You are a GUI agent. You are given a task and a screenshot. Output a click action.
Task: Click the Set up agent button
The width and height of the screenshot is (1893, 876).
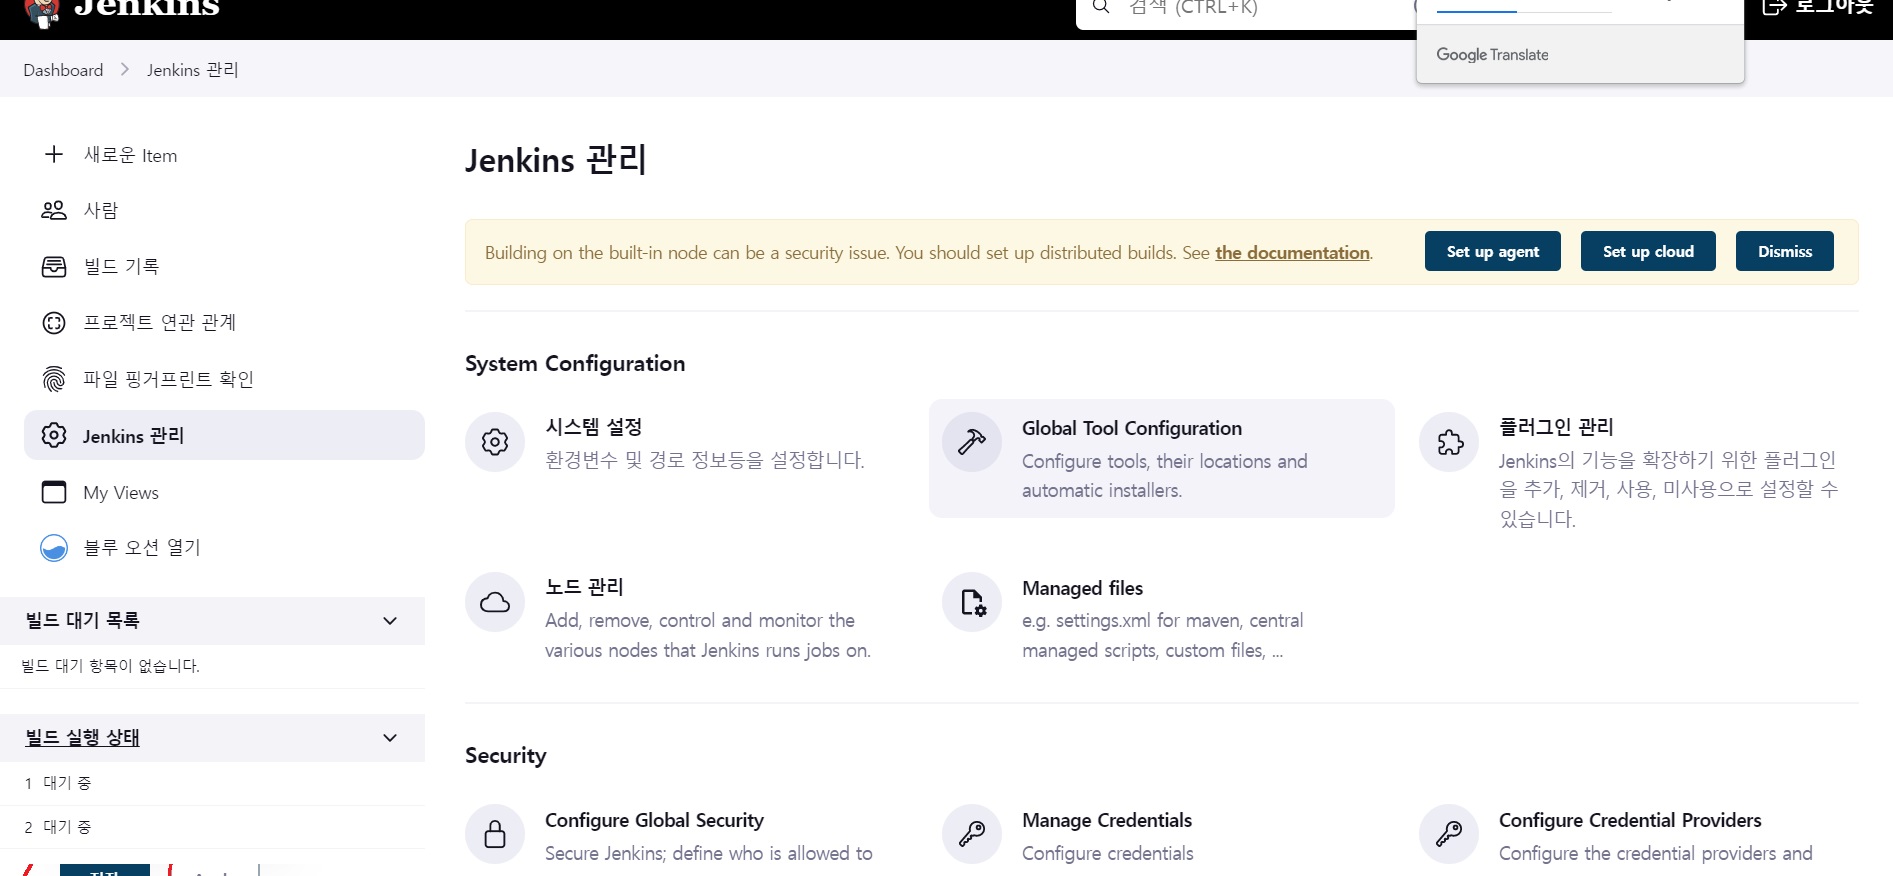(1493, 251)
